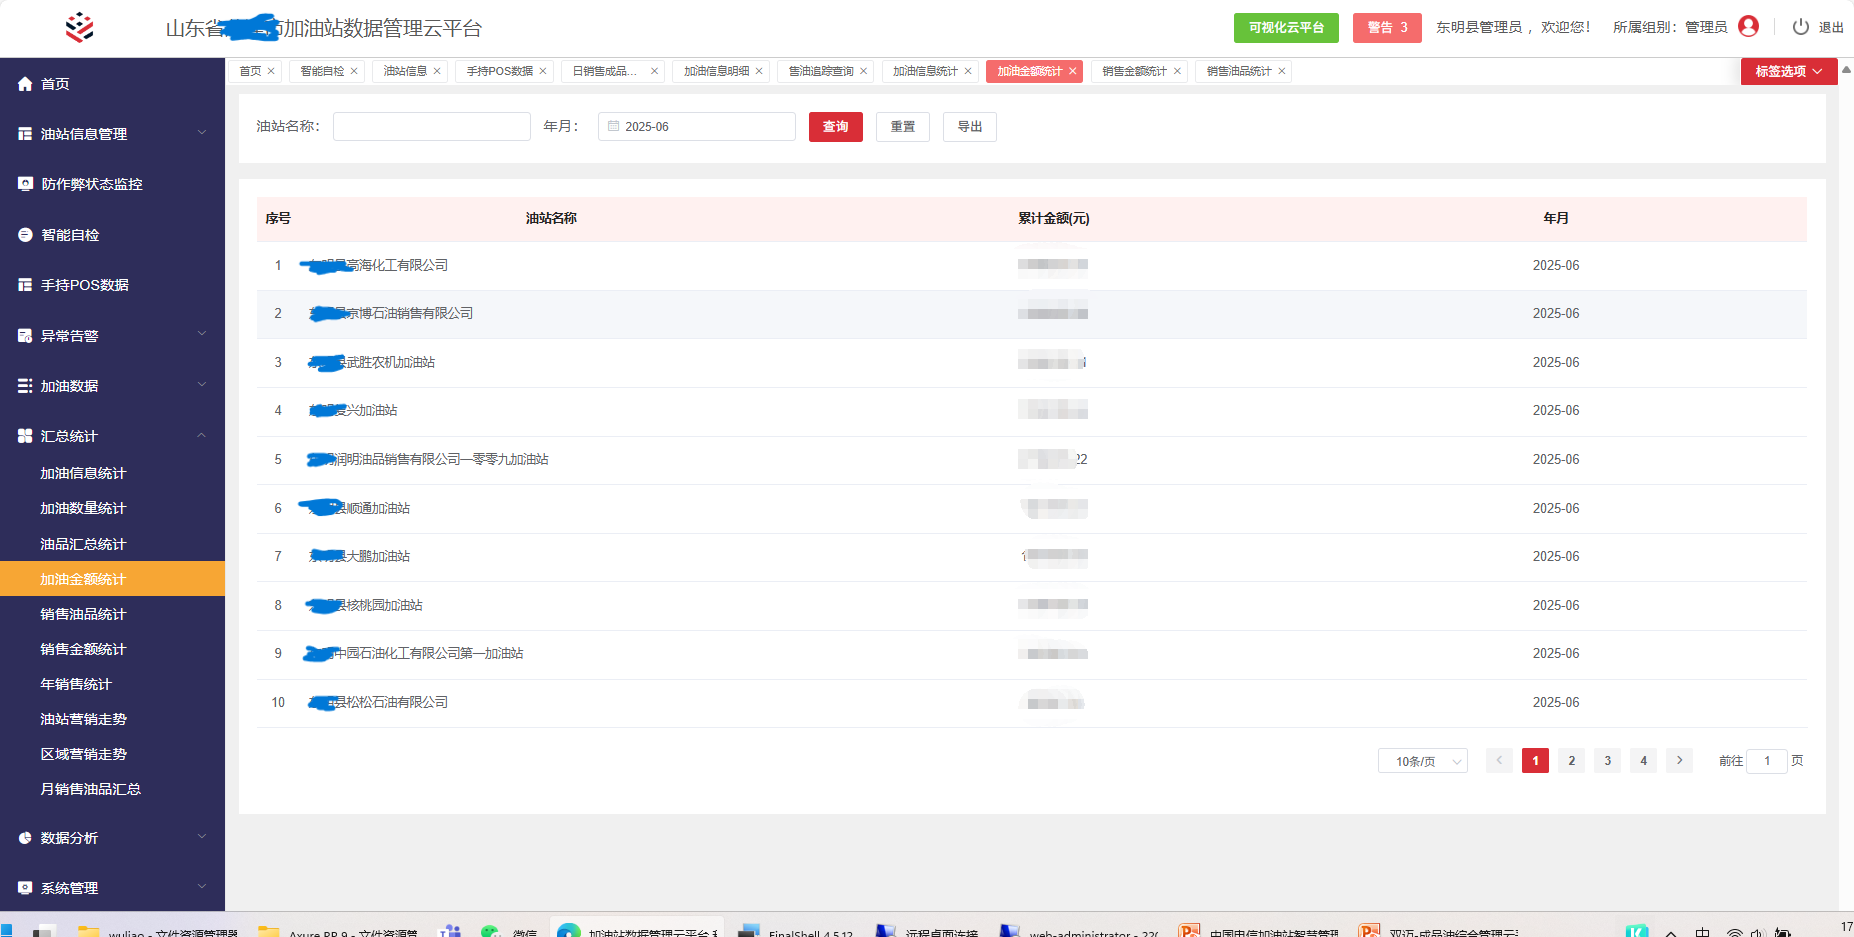Close the 手持POS数据 tab

(x=543, y=71)
